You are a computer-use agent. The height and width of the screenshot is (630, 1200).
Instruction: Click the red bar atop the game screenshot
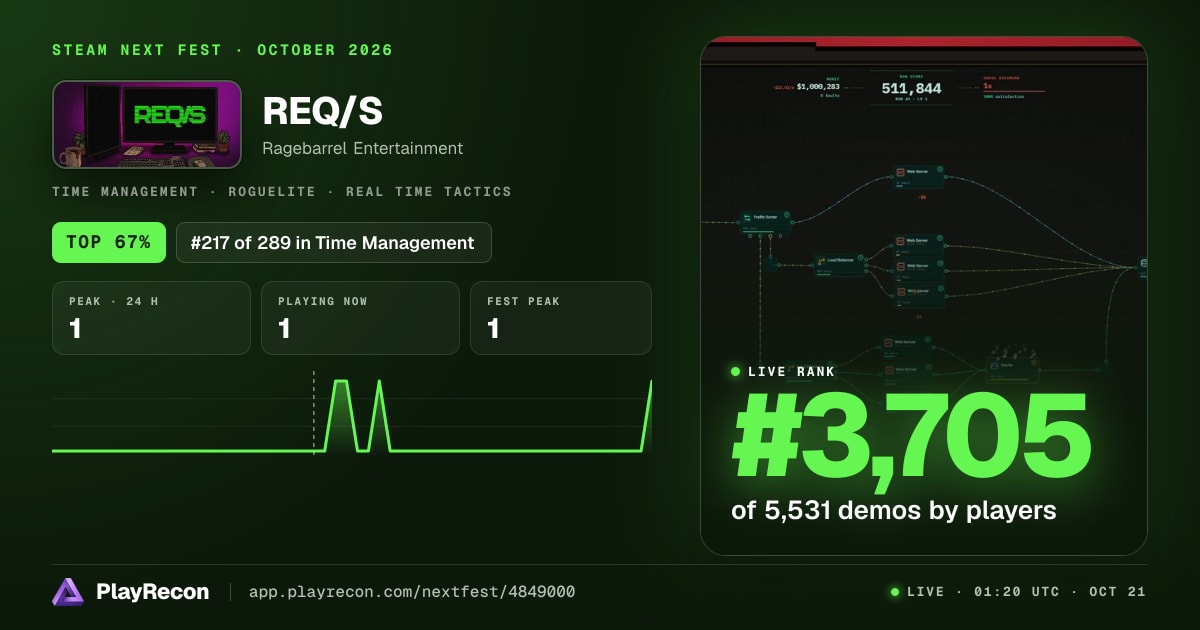tap(924, 42)
